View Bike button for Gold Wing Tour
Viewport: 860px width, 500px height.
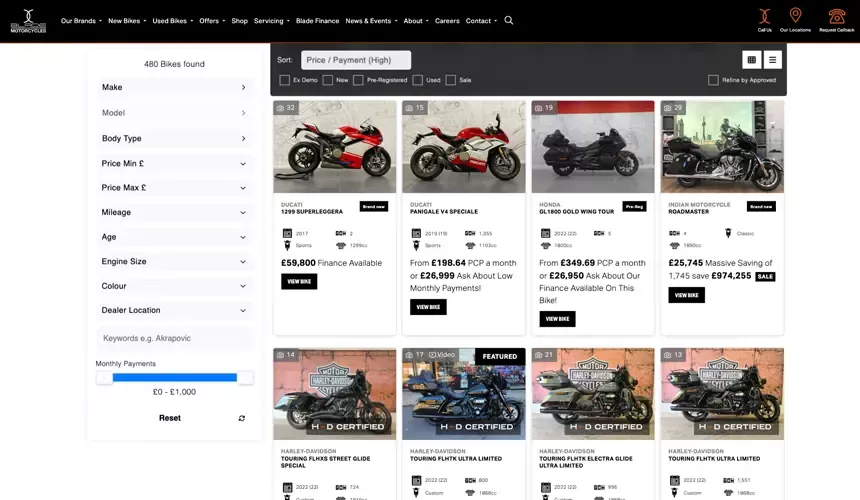pyautogui.click(x=557, y=319)
